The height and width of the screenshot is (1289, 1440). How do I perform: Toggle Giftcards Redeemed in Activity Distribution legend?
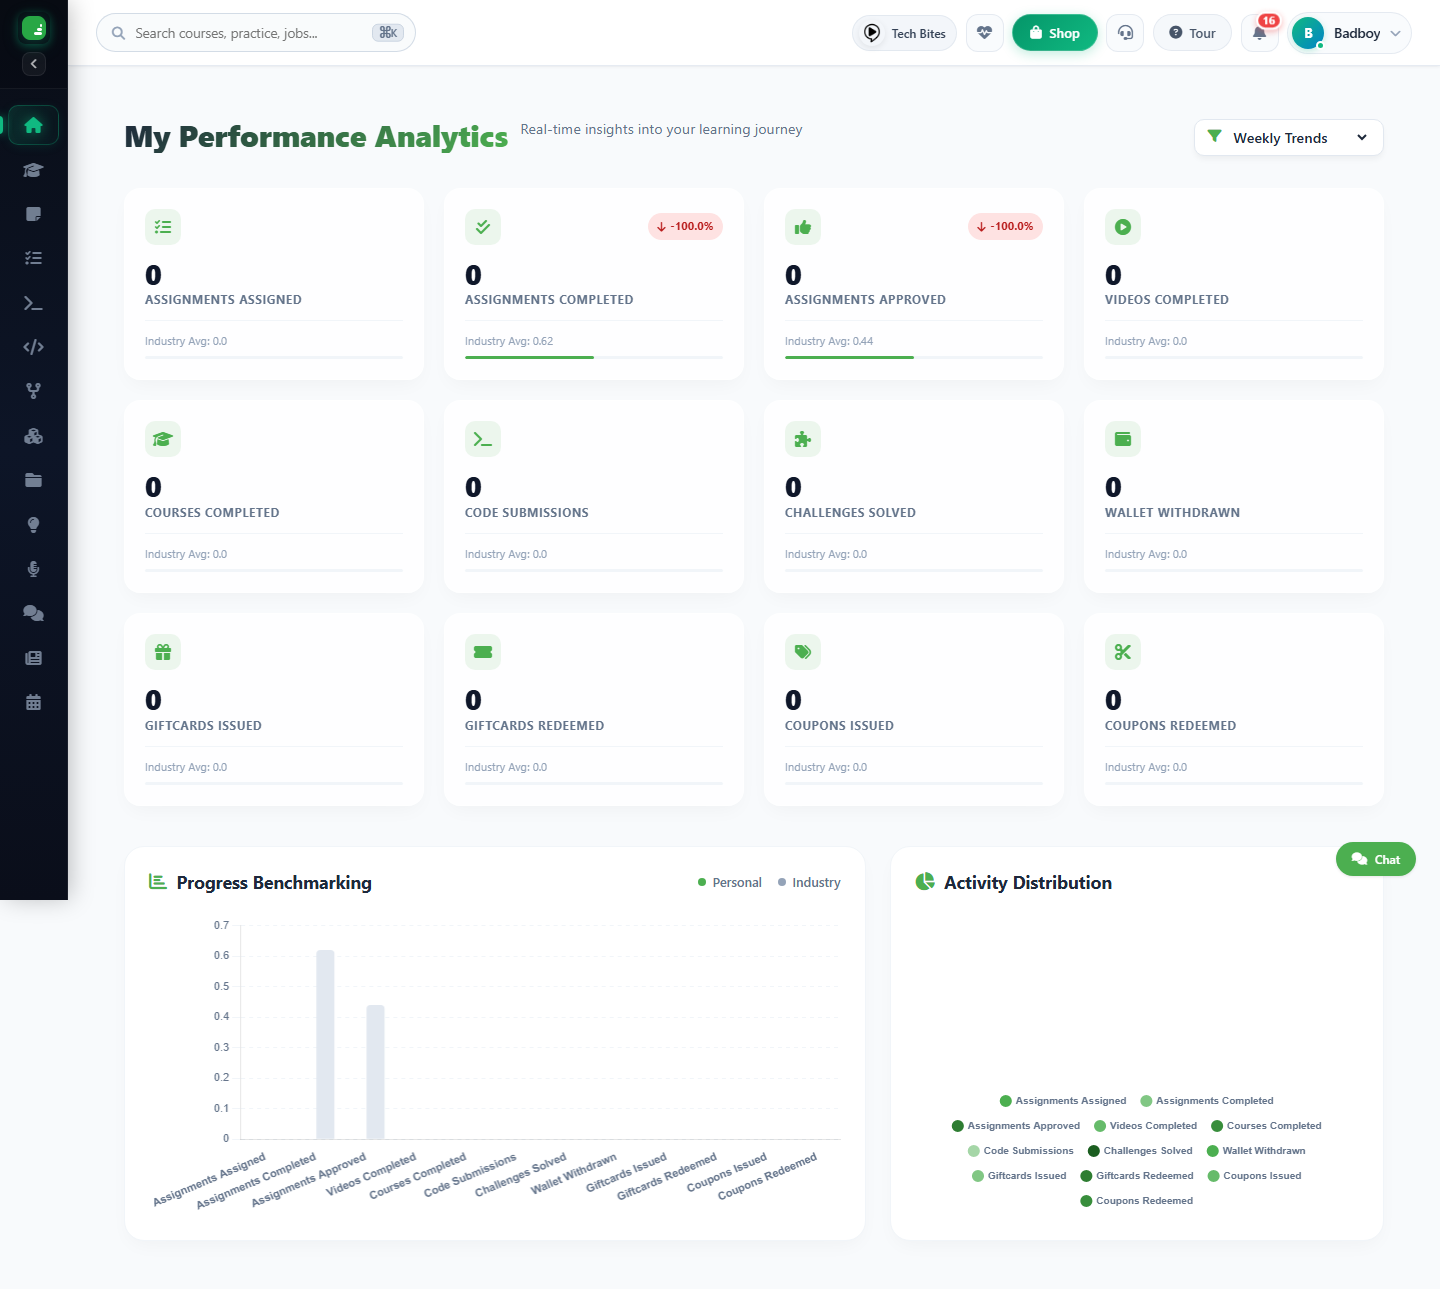1137,1176
